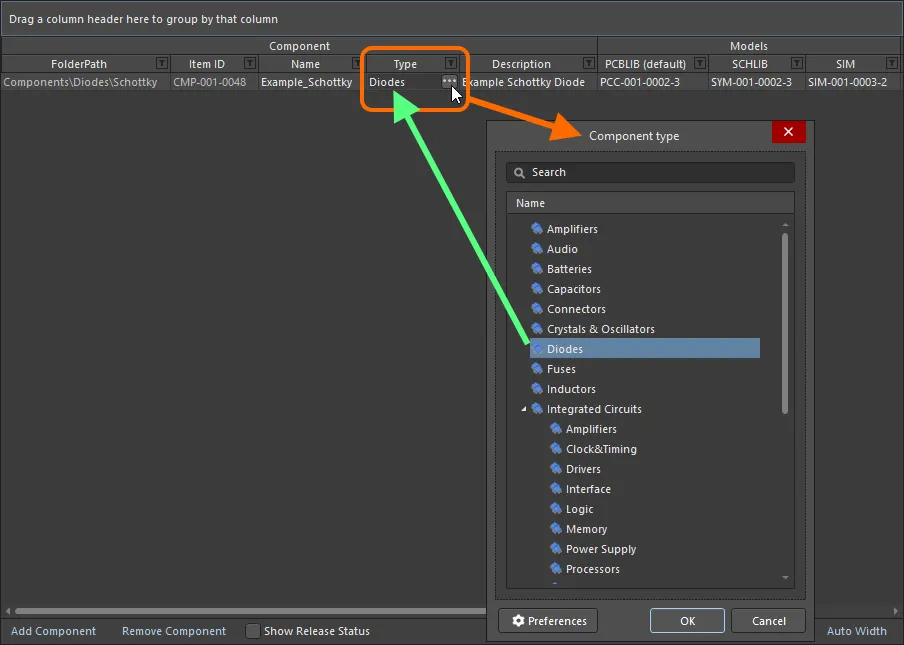Click the Drivers type icon
The width and height of the screenshot is (904, 645).
coord(556,469)
